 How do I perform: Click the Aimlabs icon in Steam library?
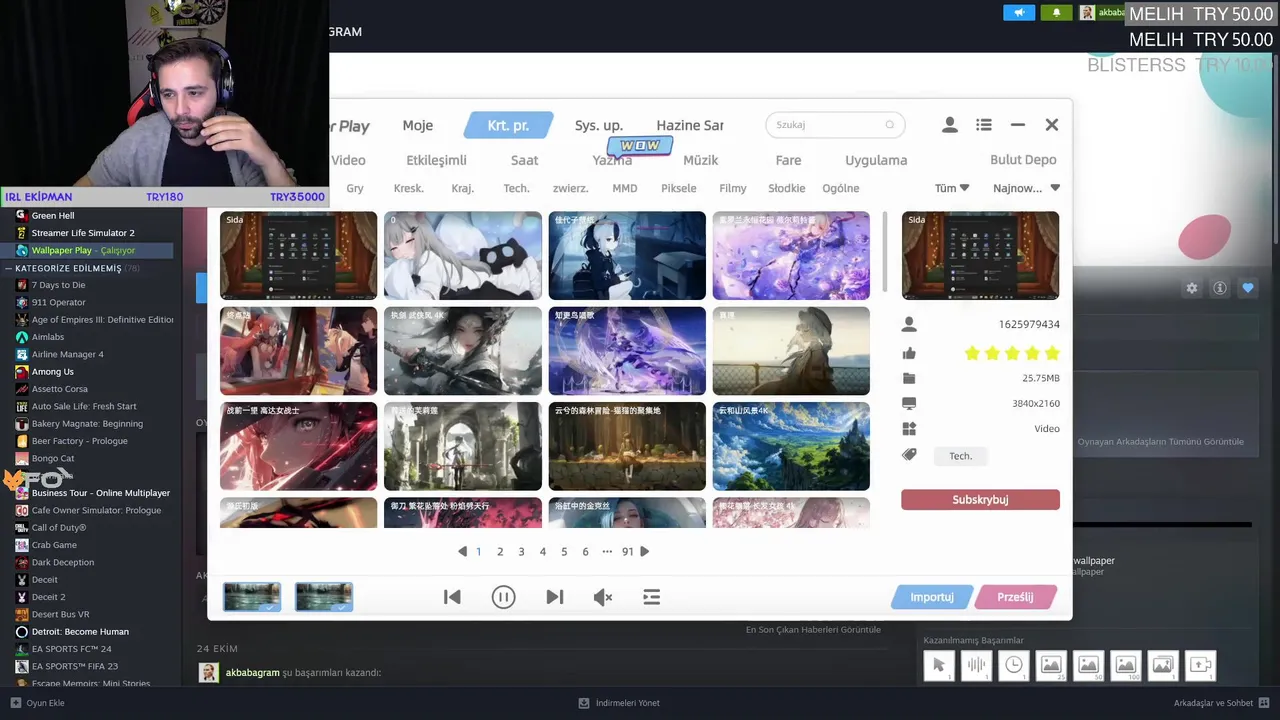point(22,337)
